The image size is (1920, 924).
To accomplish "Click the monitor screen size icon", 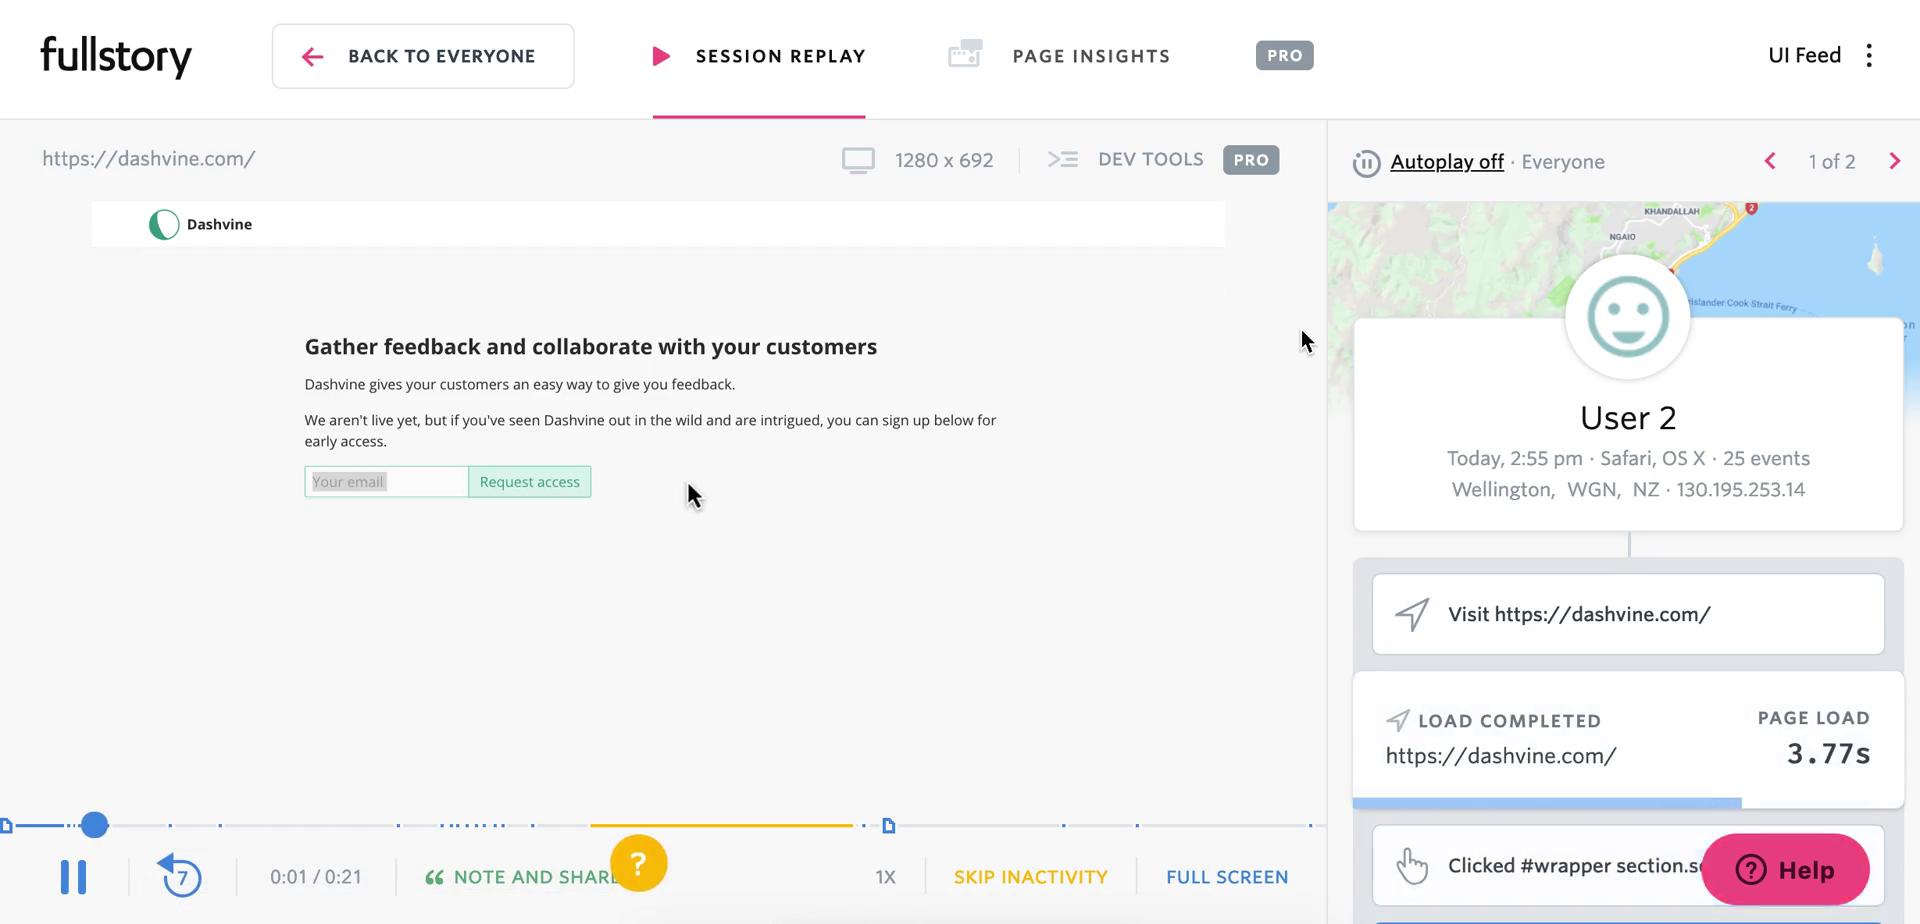I will click(858, 161).
